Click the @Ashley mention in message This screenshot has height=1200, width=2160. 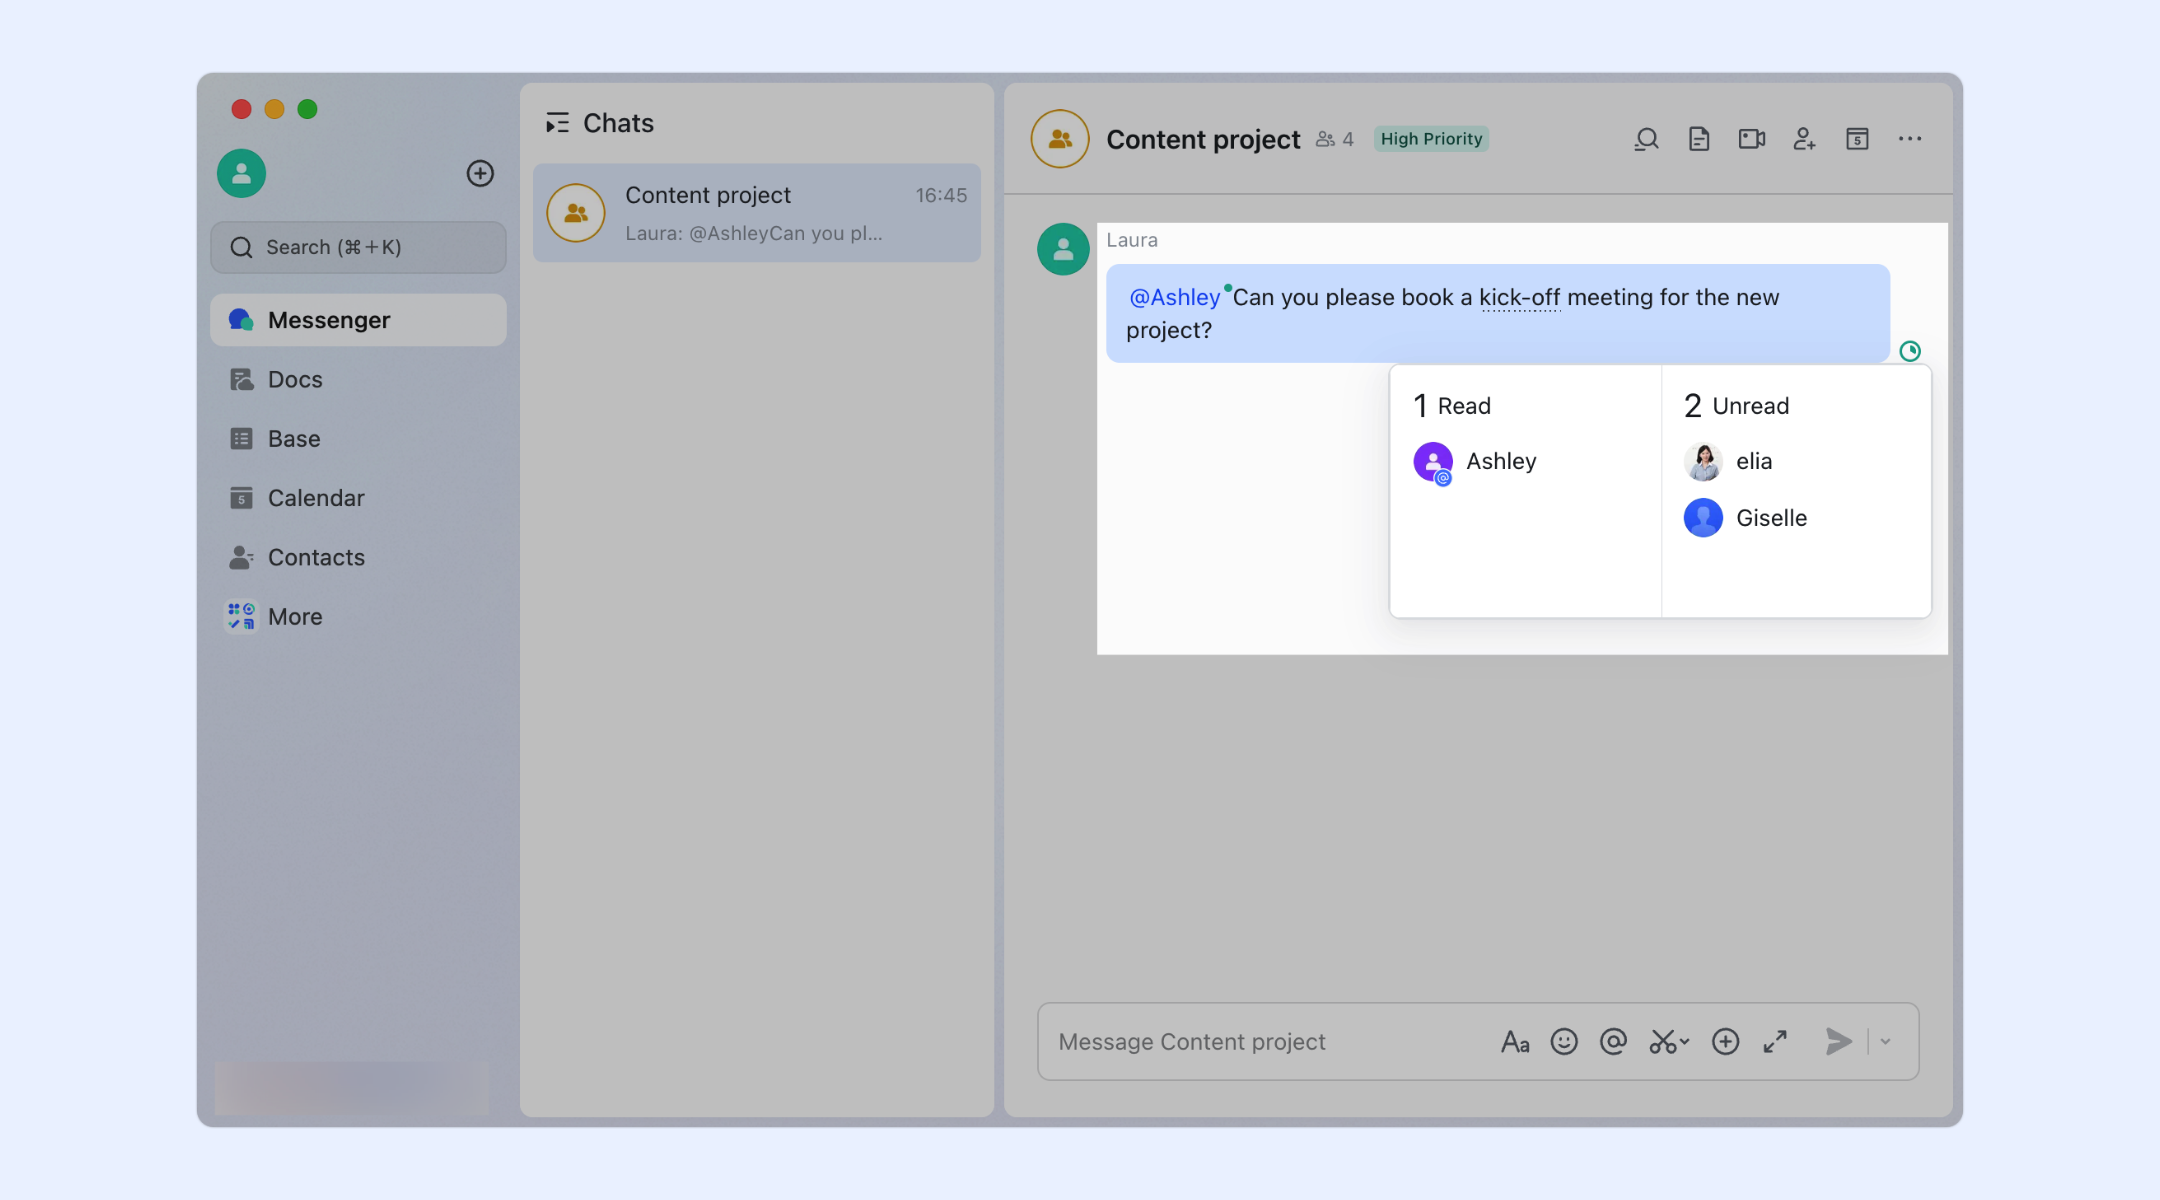tap(1174, 297)
